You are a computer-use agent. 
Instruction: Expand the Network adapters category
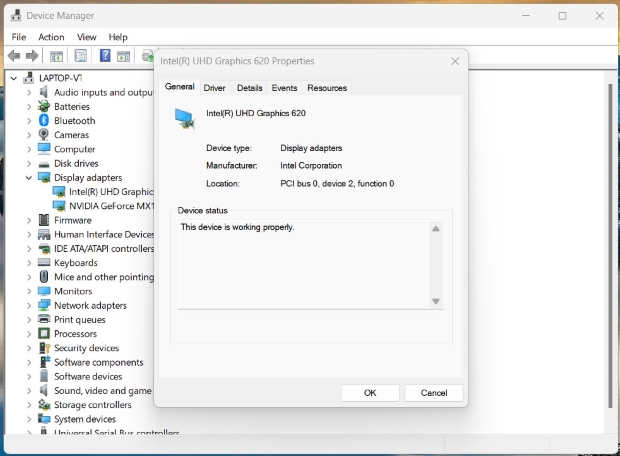(x=29, y=306)
